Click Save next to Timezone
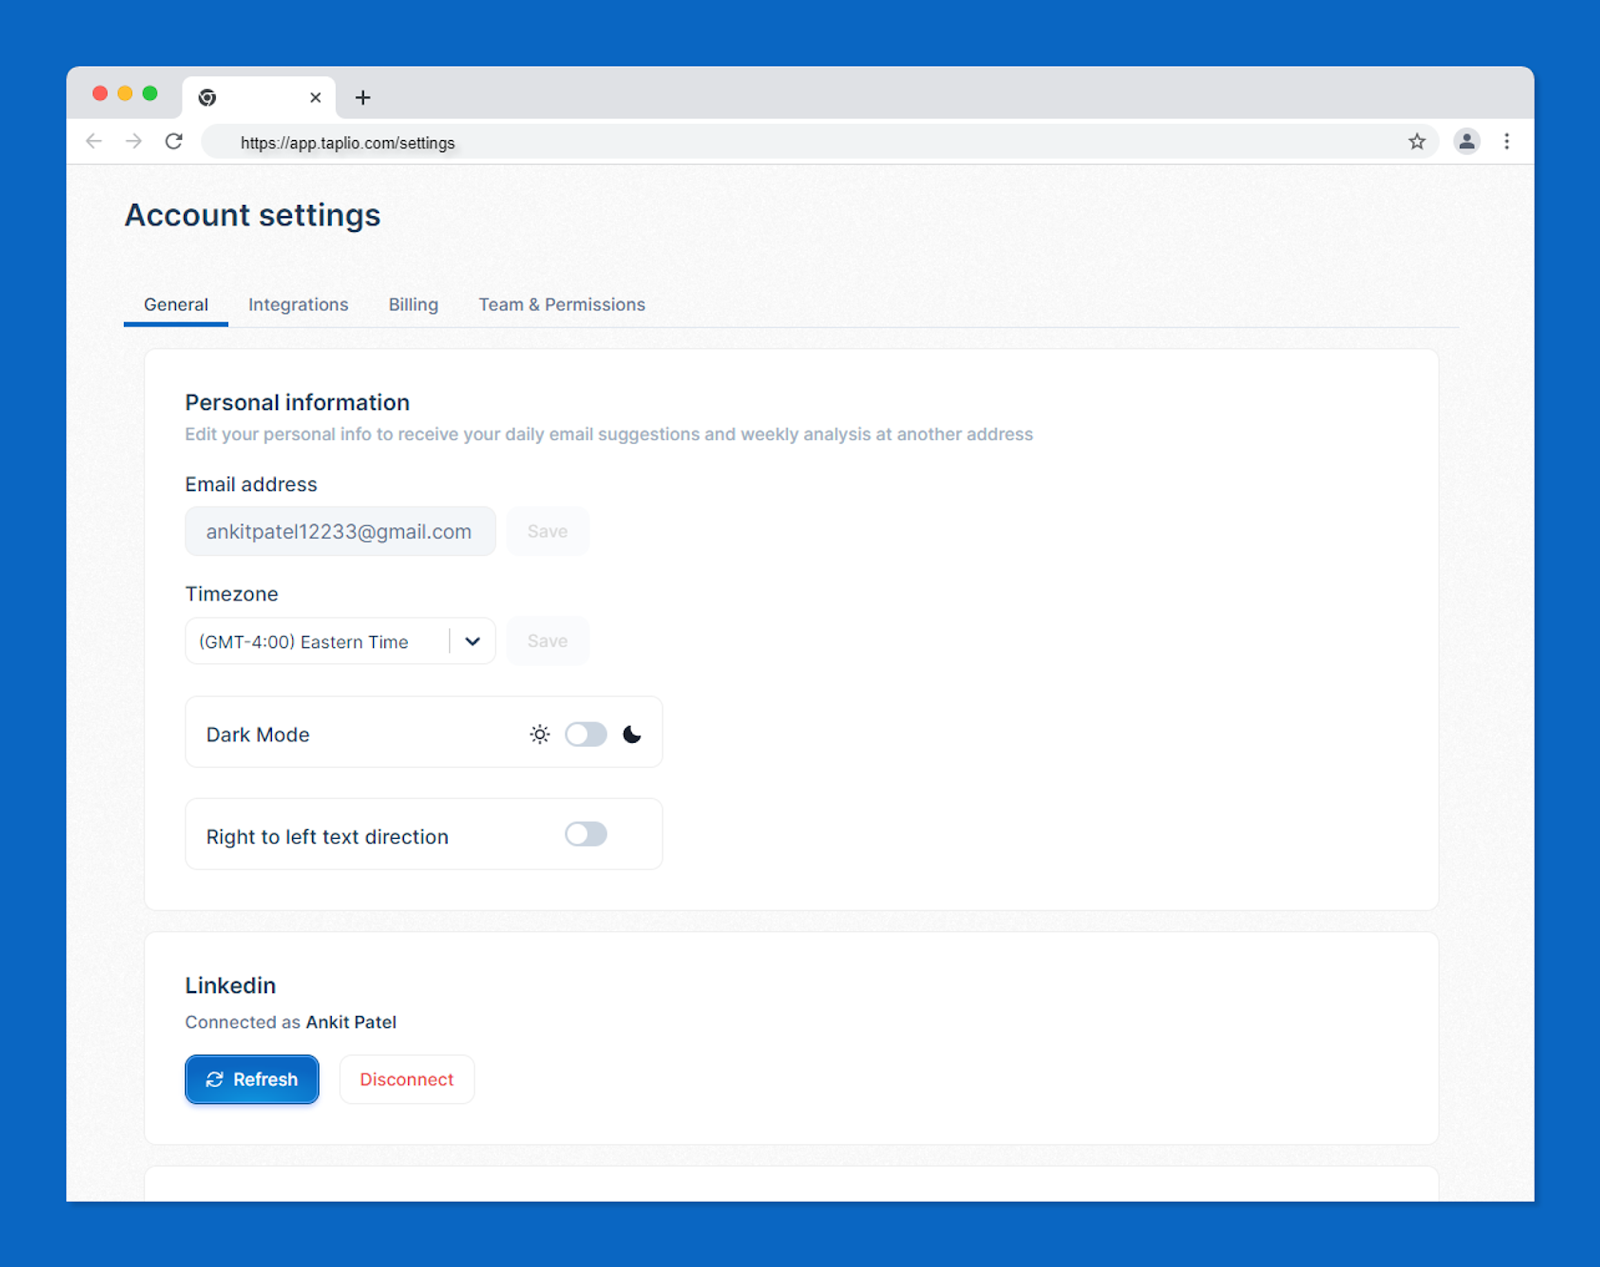This screenshot has width=1600, height=1267. tap(548, 641)
